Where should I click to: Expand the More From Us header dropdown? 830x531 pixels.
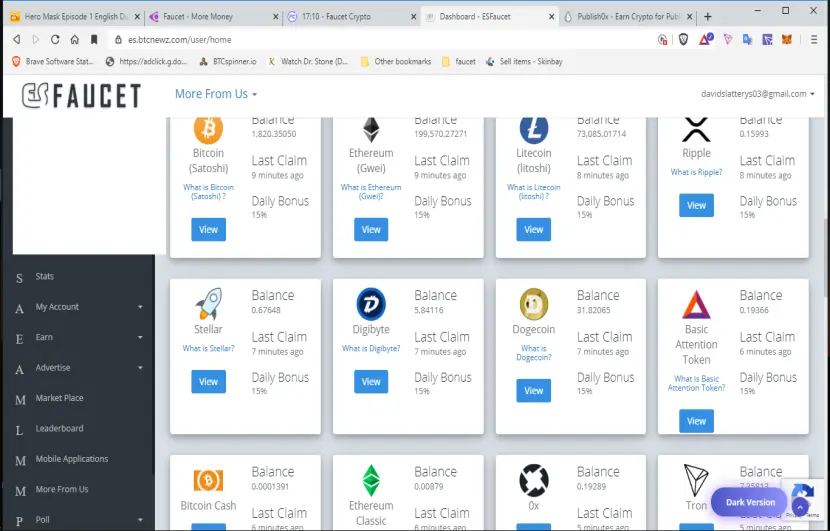tap(216, 94)
